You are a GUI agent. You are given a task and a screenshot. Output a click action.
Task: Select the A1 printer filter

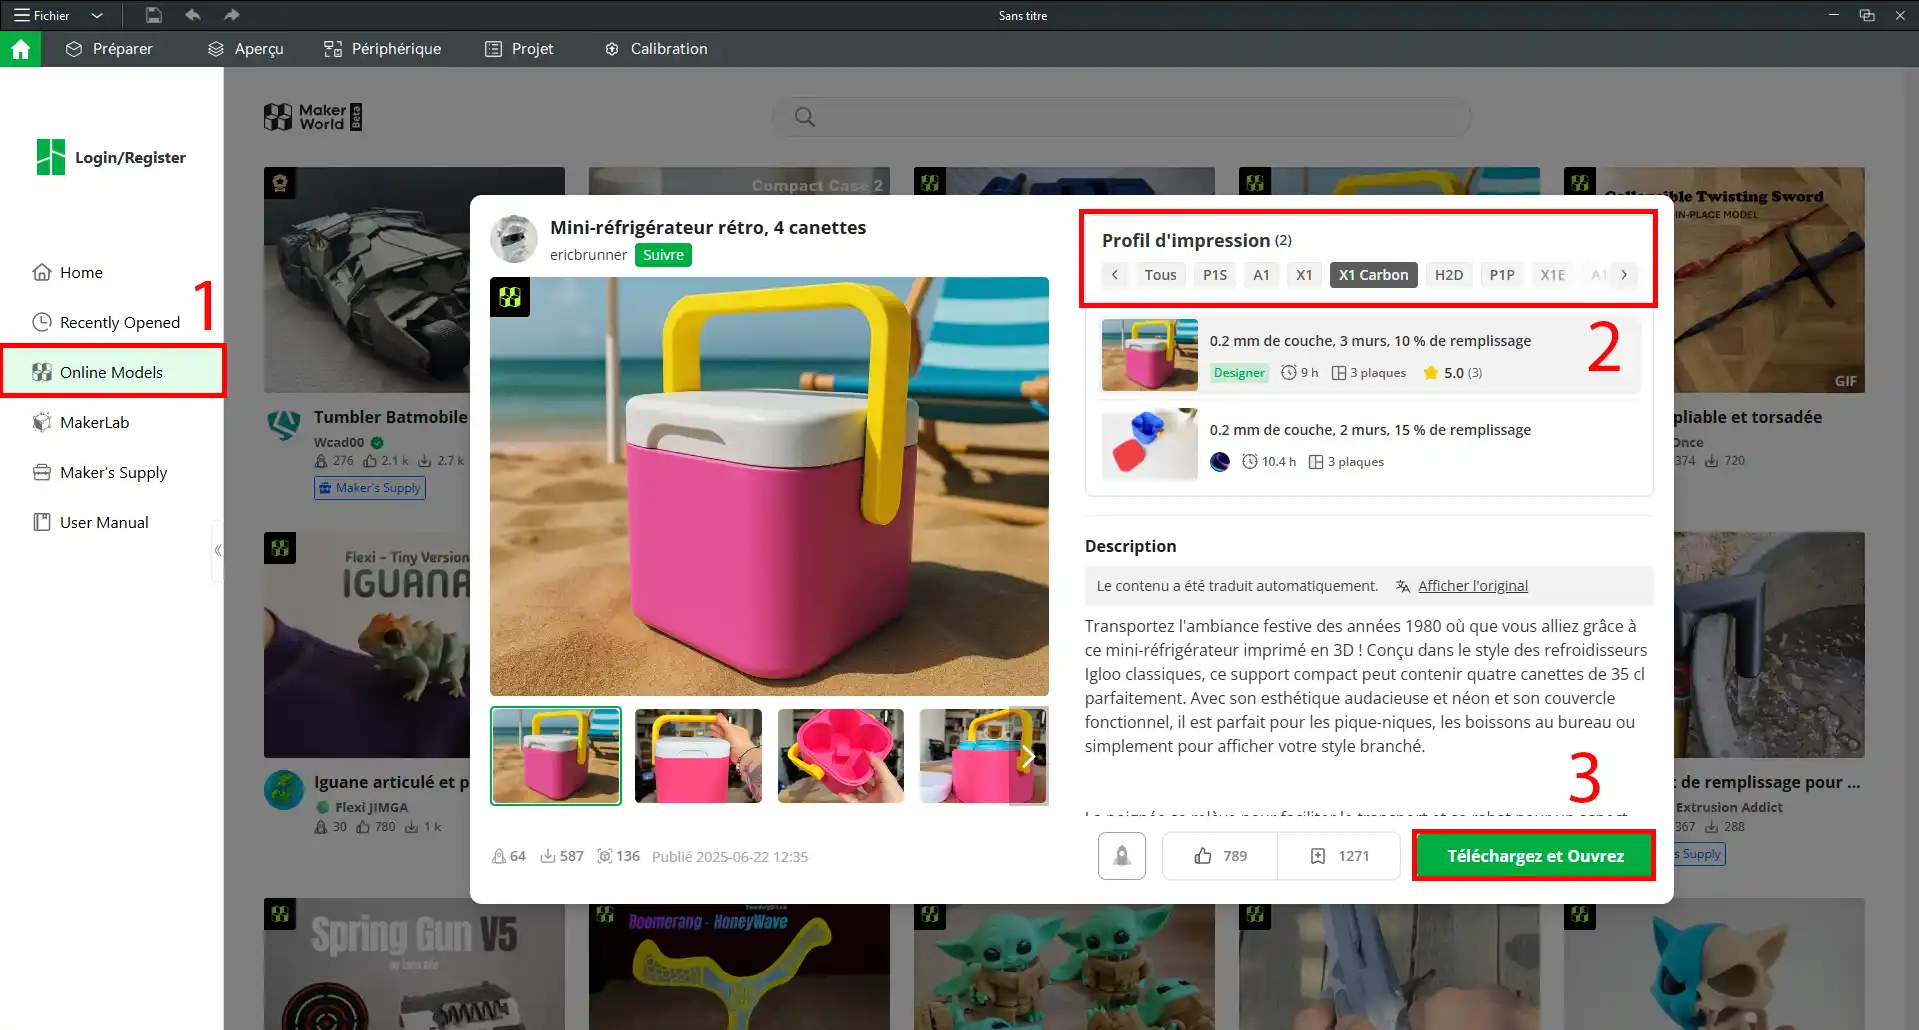point(1261,275)
